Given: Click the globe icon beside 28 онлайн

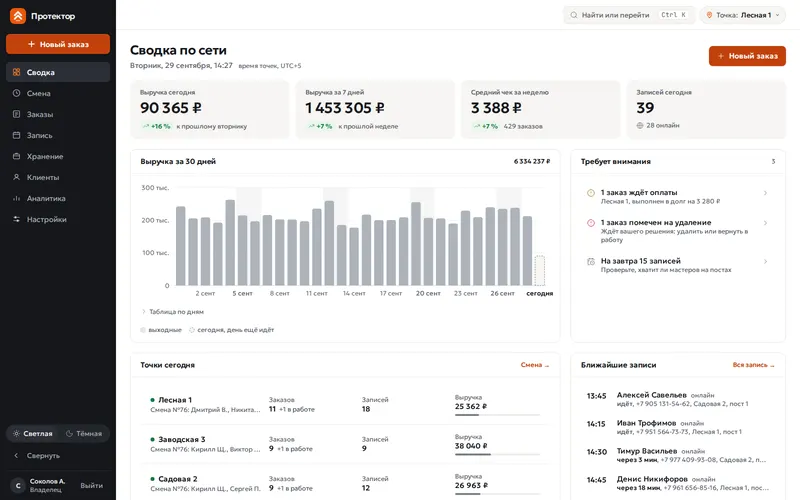Looking at the screenshot, I should point(640,125).
